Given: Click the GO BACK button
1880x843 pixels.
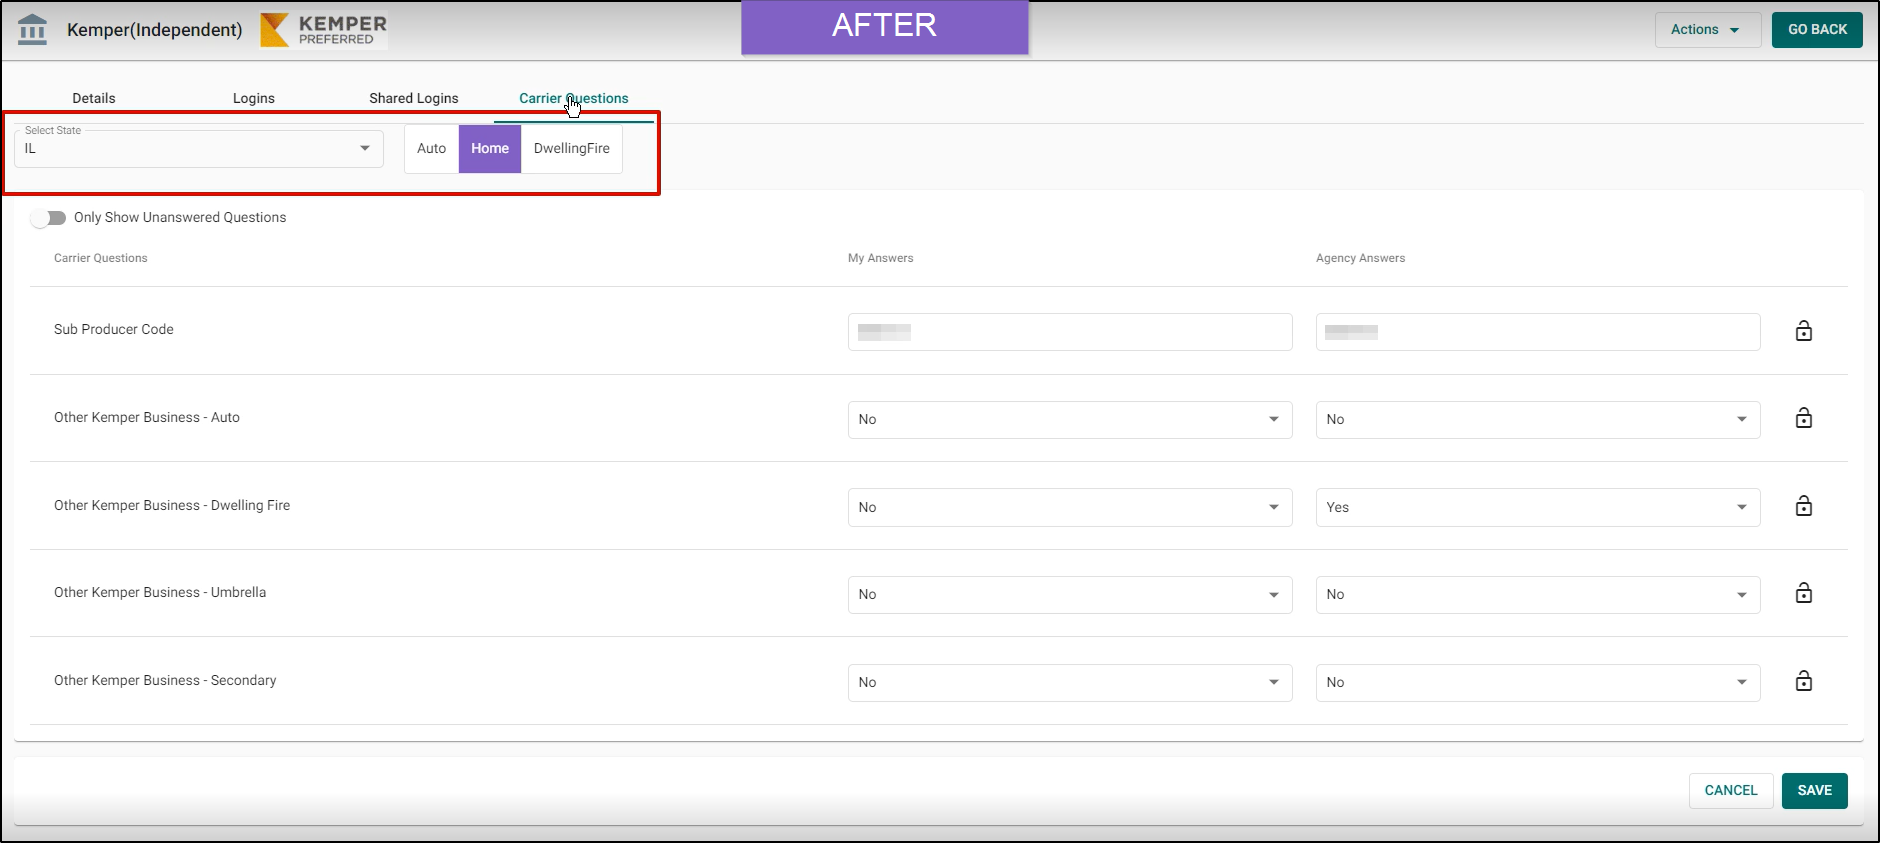Looking at the screenshot, I should coord(1817,30).
